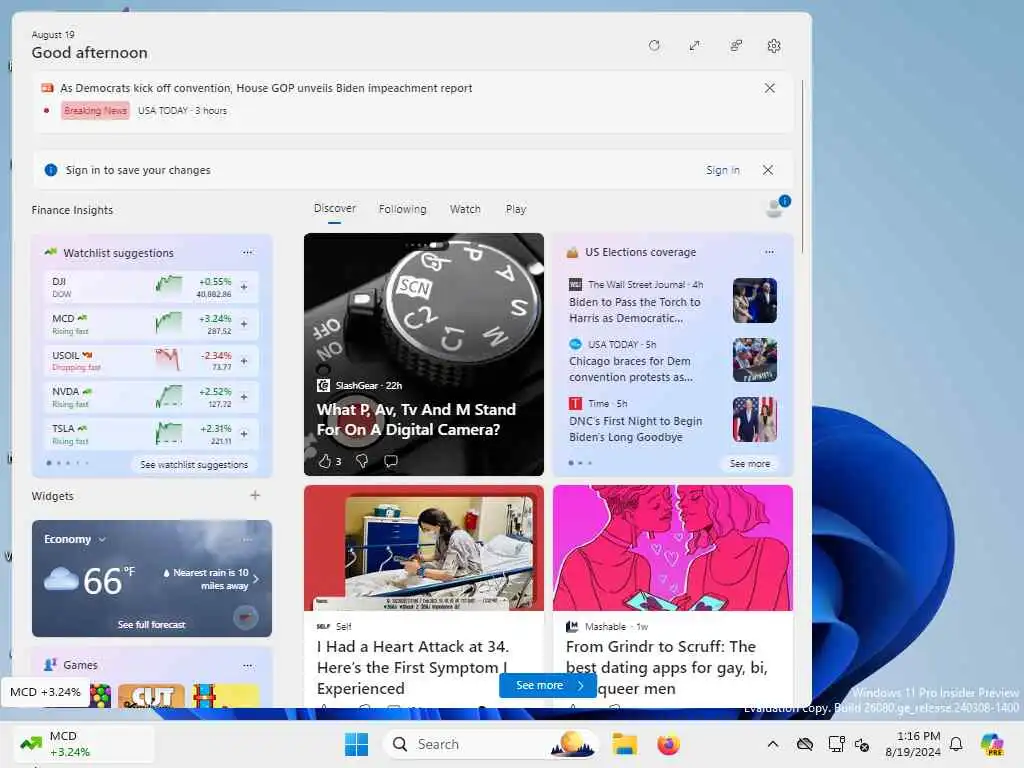Open the network display icon in tray

pyautogui.click(x=836, y=744)
